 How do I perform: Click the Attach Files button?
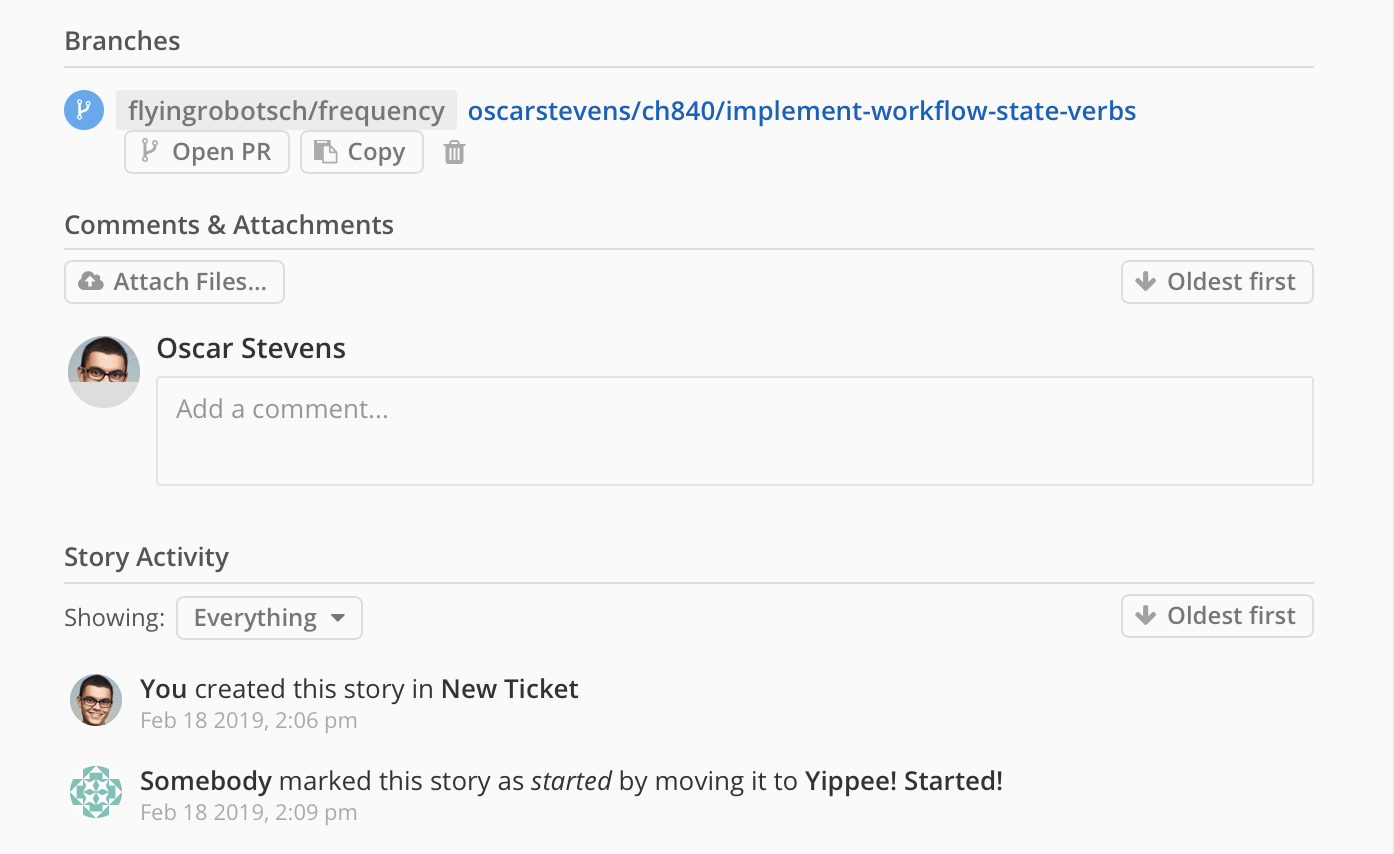[174, 282]
